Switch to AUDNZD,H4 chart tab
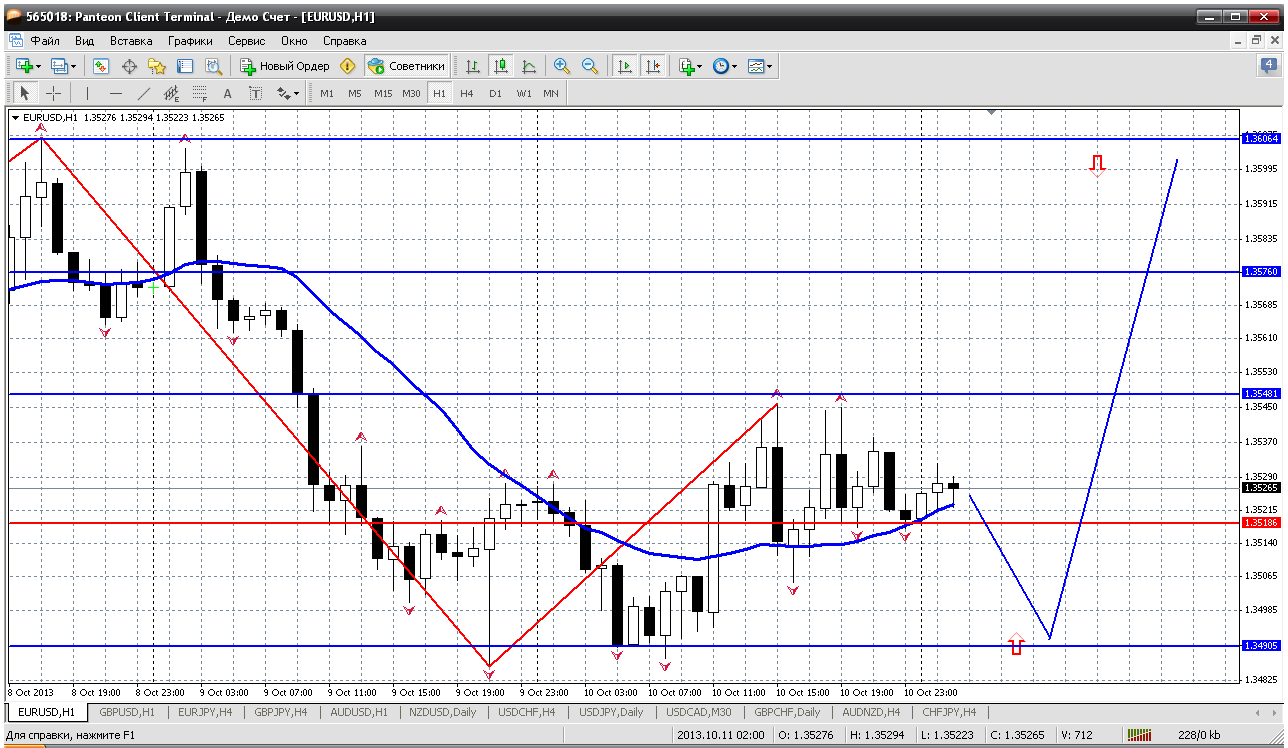This screenshot has height=748, width=1288. pyautogui.click(x=870, y=712)
